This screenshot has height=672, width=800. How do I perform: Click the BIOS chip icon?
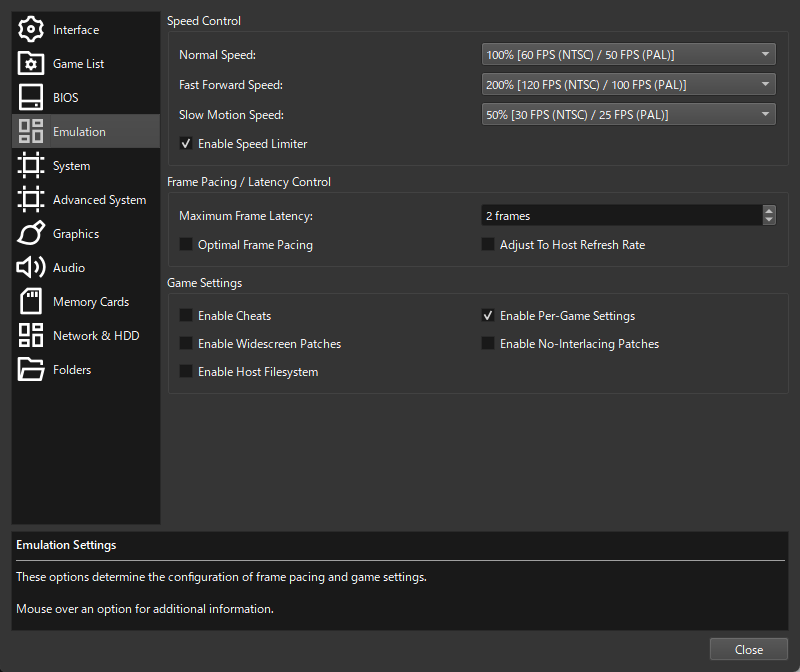tap(31, 97)
